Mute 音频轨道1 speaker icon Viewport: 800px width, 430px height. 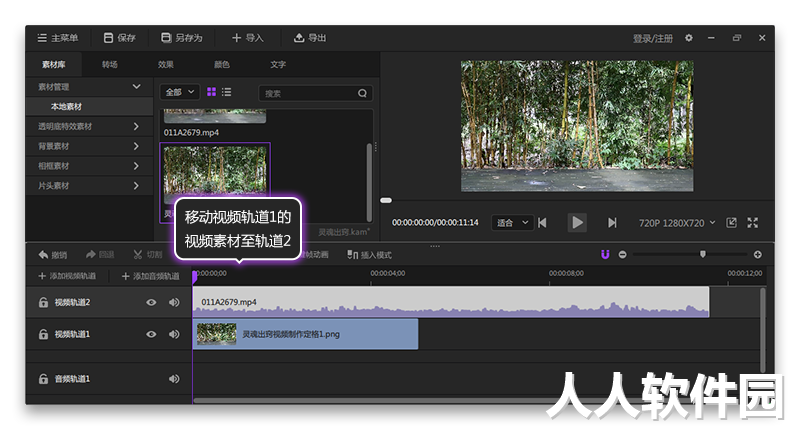click(x=174, y=379)
